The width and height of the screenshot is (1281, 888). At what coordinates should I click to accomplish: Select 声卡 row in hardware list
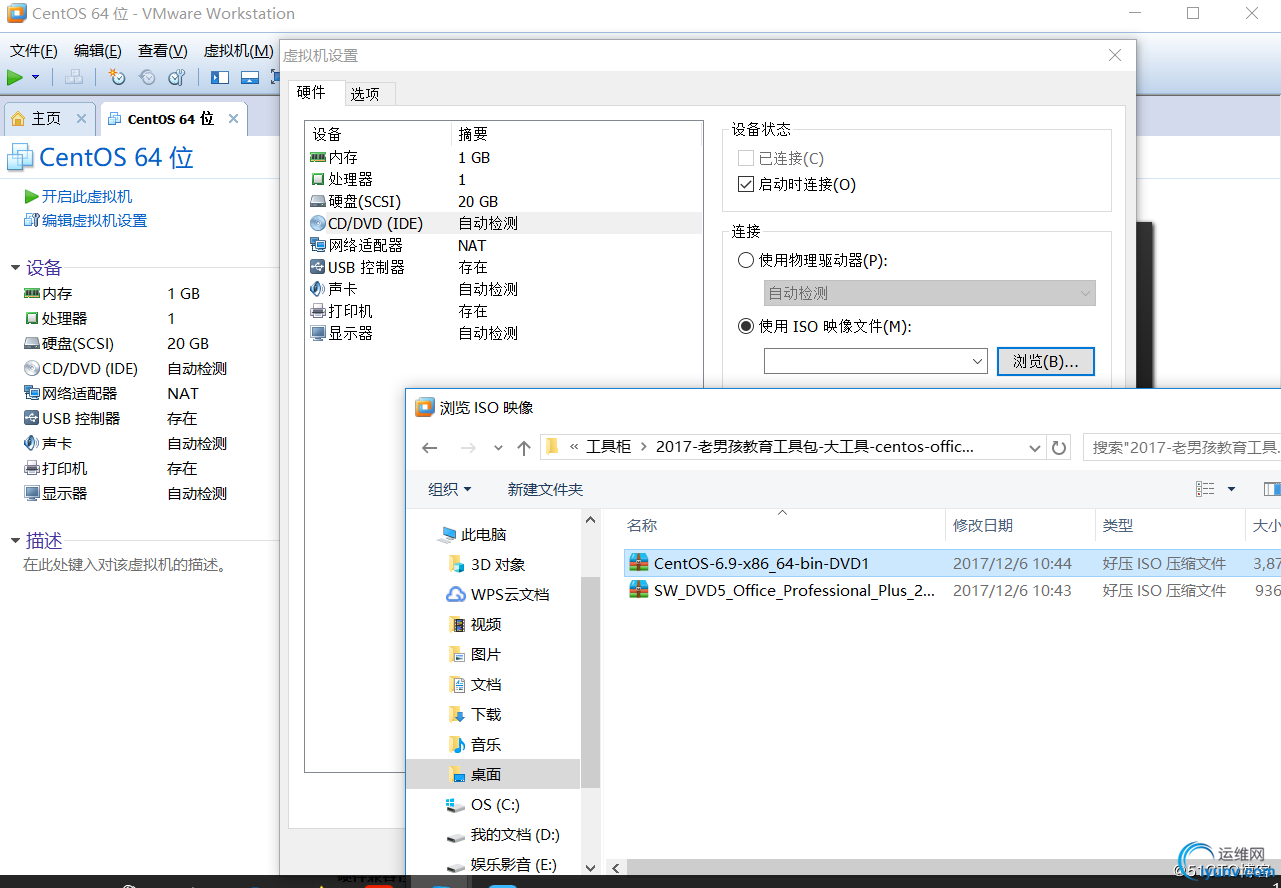[x=504, y=290]
